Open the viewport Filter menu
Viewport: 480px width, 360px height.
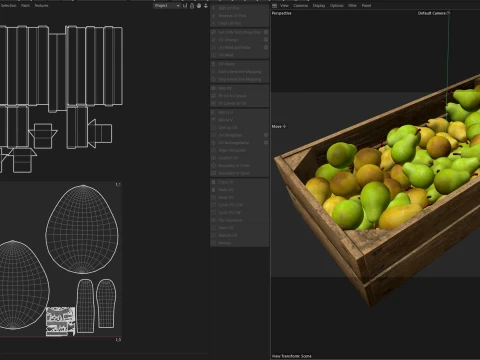coord(352,6)
